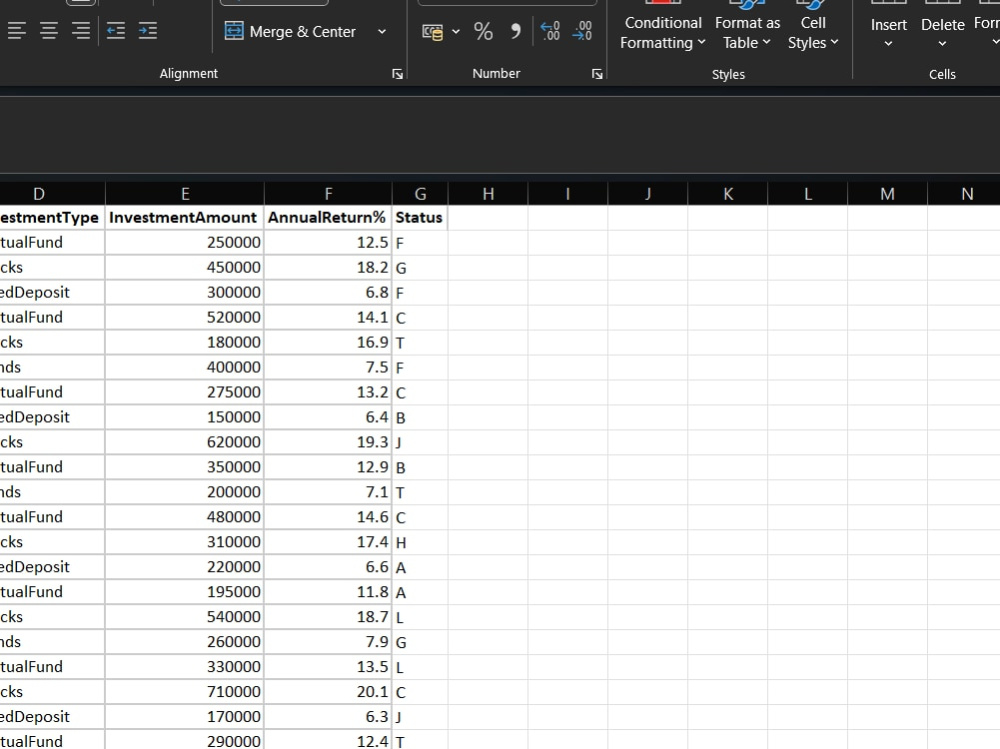
Task: Open the Accounting Number Format dropdown arrow
Action: (x=456, y=31)
